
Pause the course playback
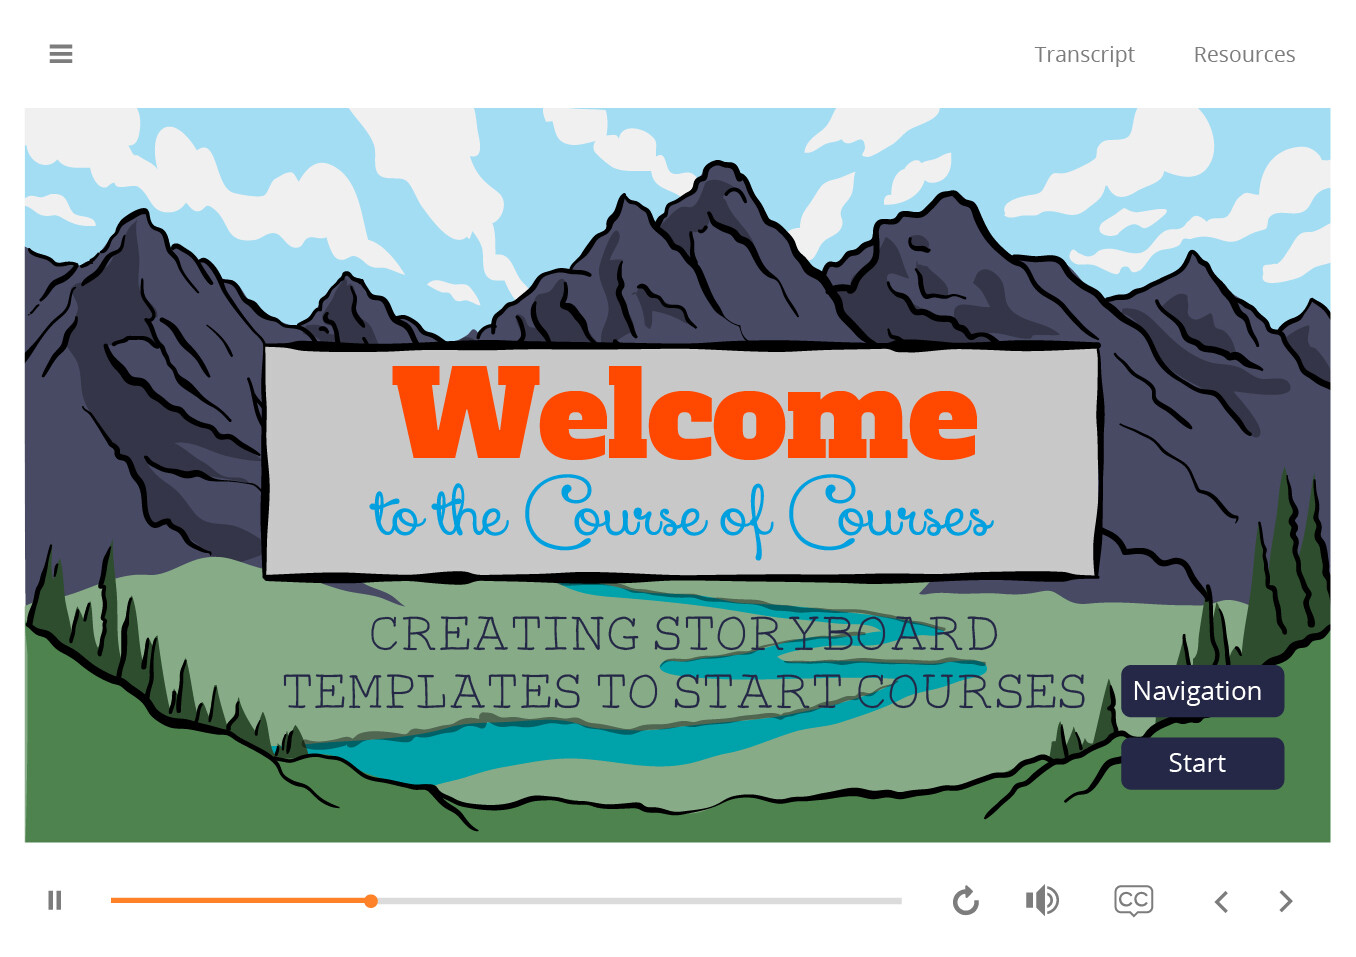coord(55,901)
